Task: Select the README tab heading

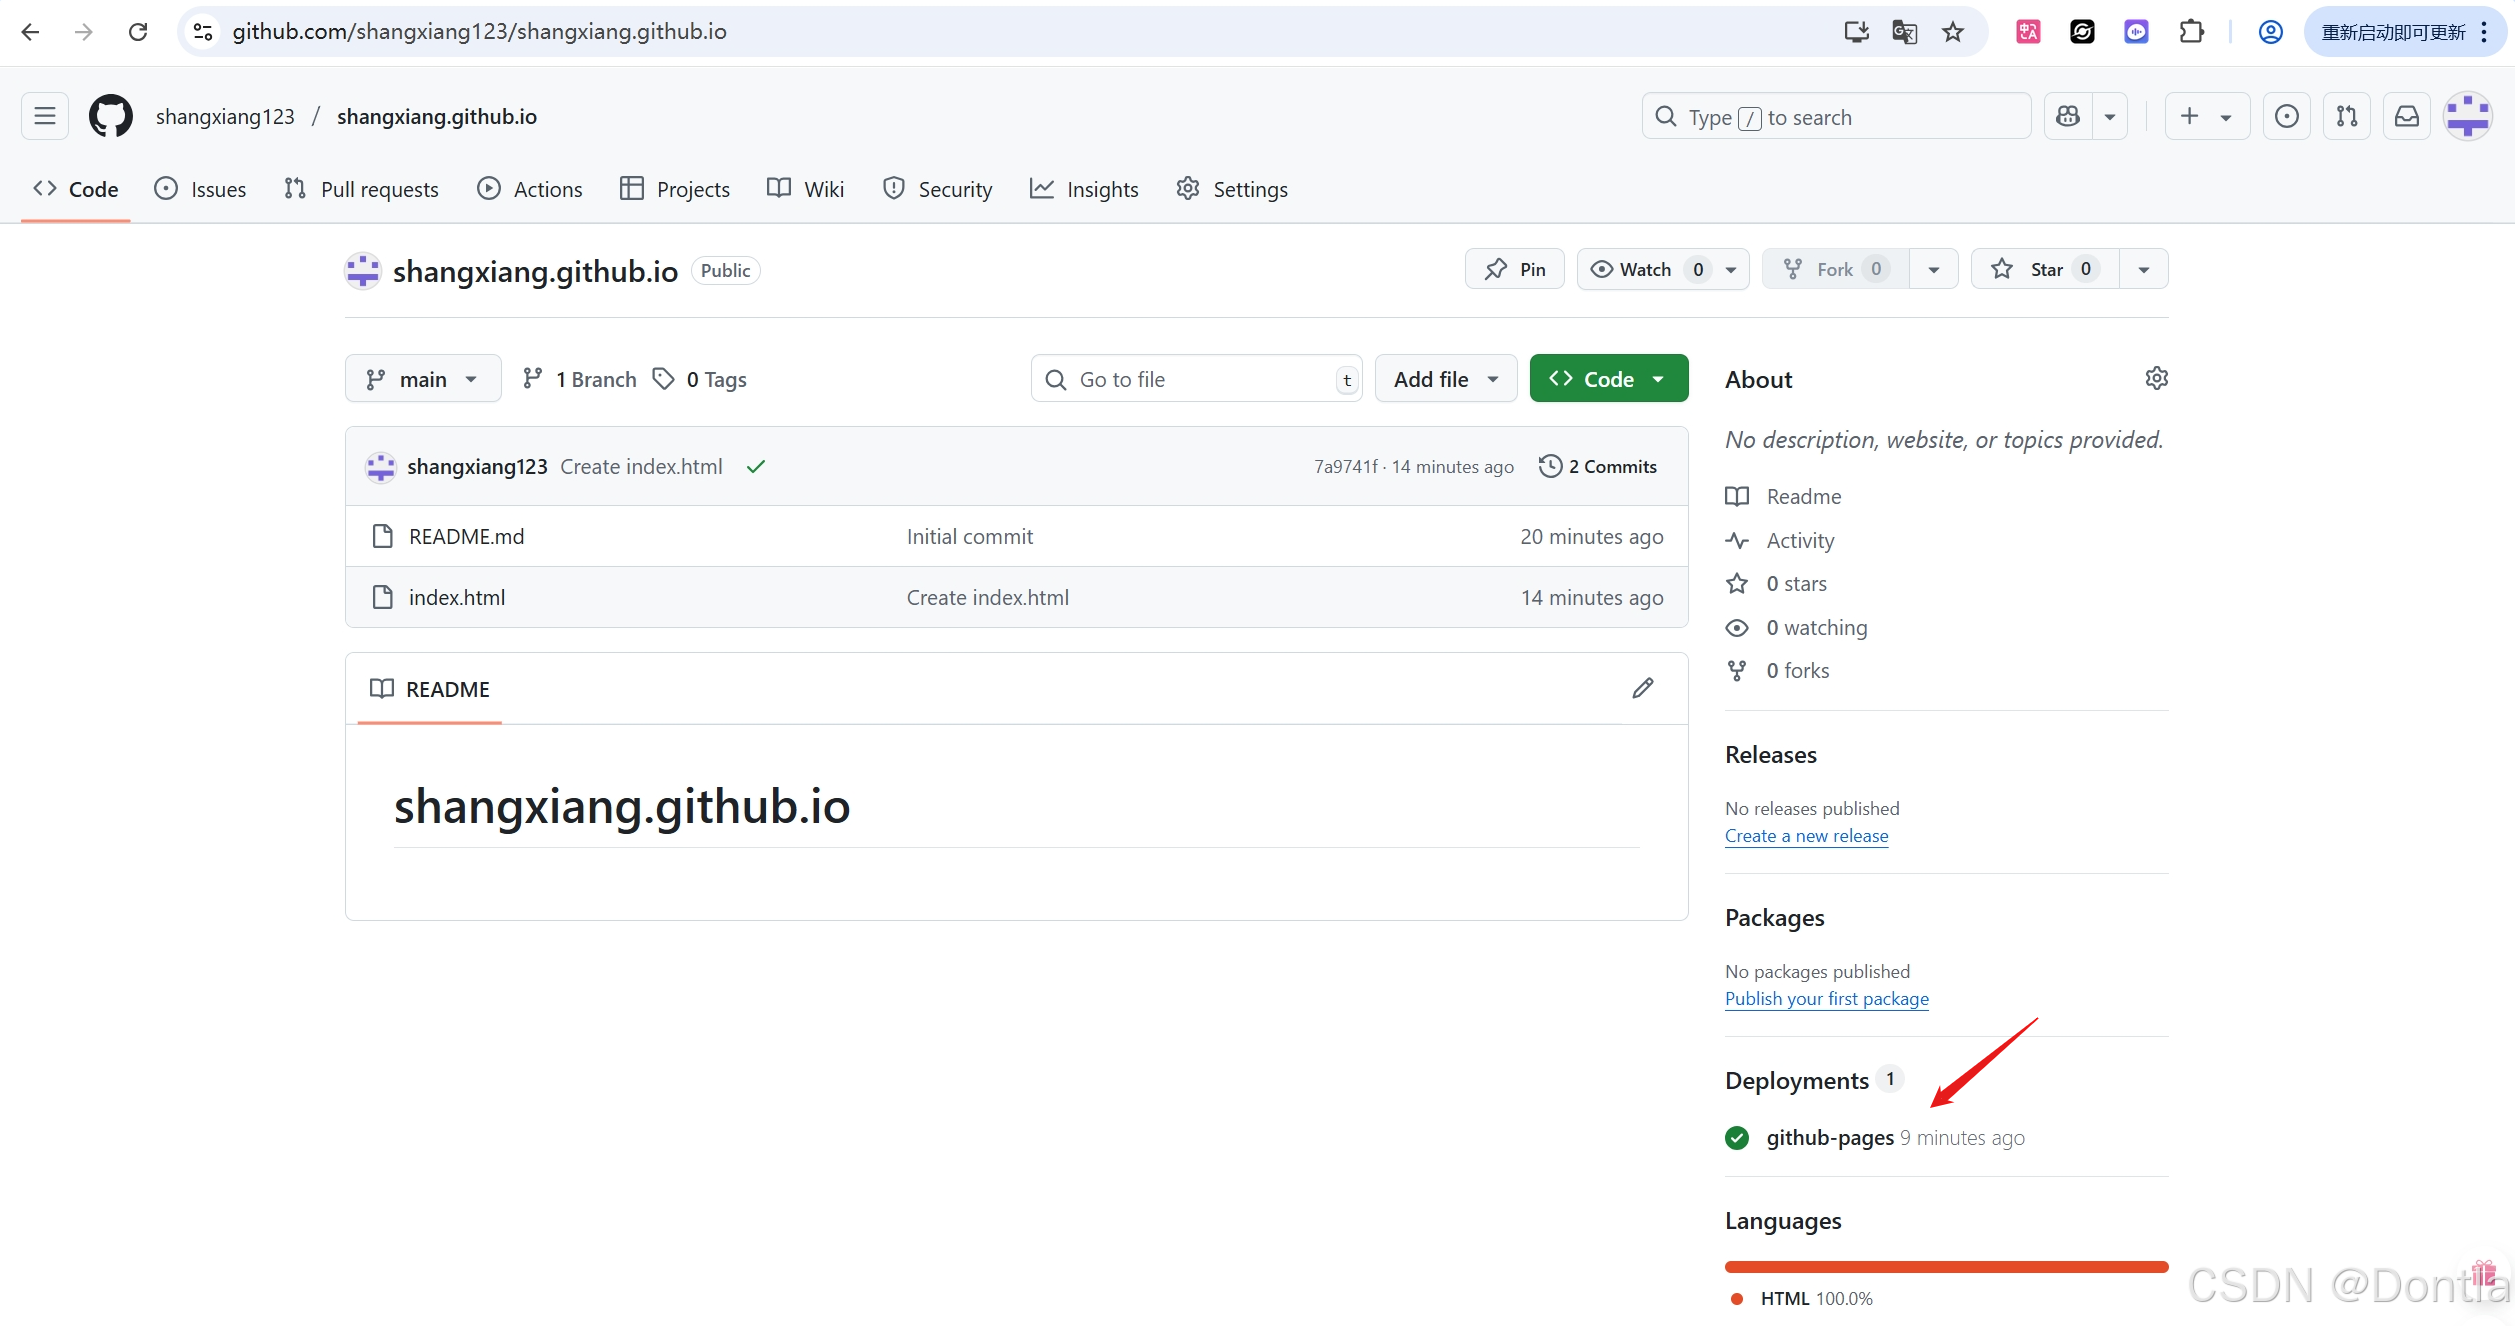Action: [430, 689]
